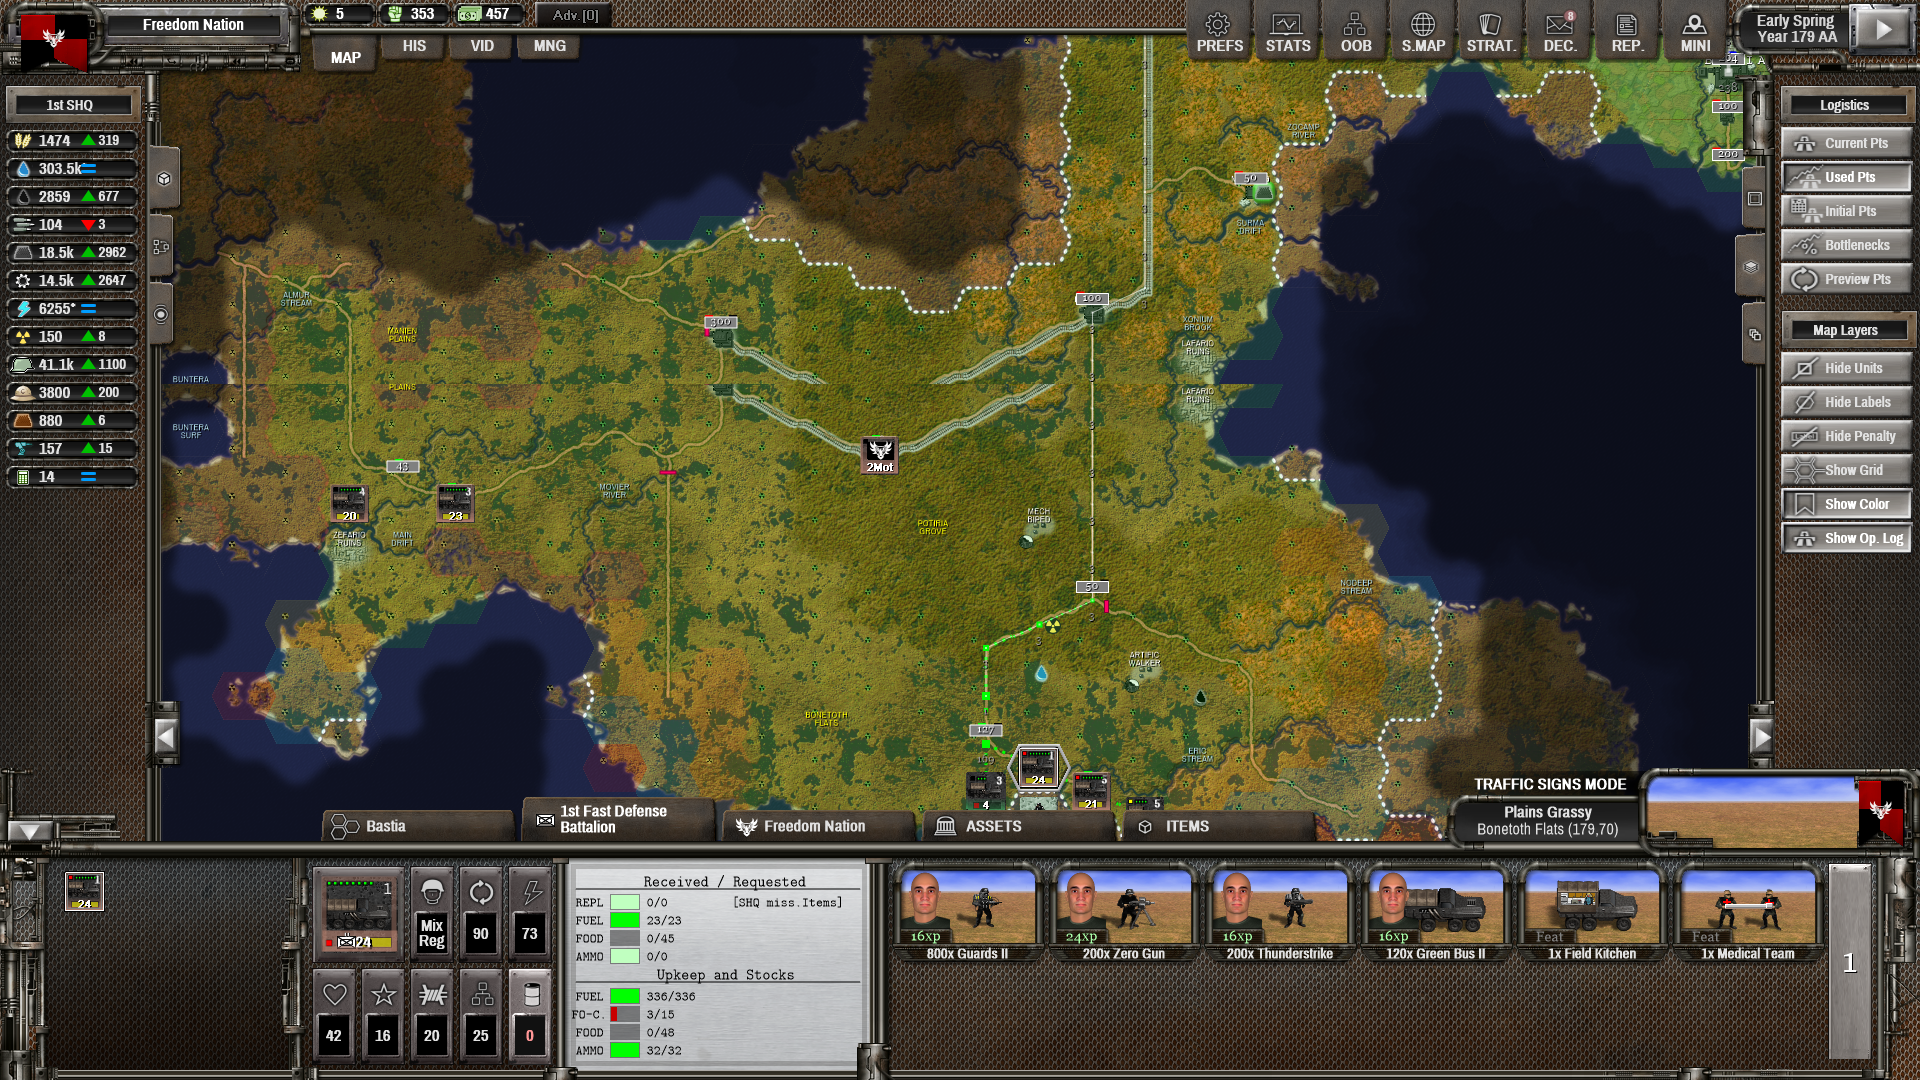The height and width of the screenshot is (1080, 1920).
Task: Open the OOB hierarchy icon
Action: pyautogui.click(x=1355, y=32)
